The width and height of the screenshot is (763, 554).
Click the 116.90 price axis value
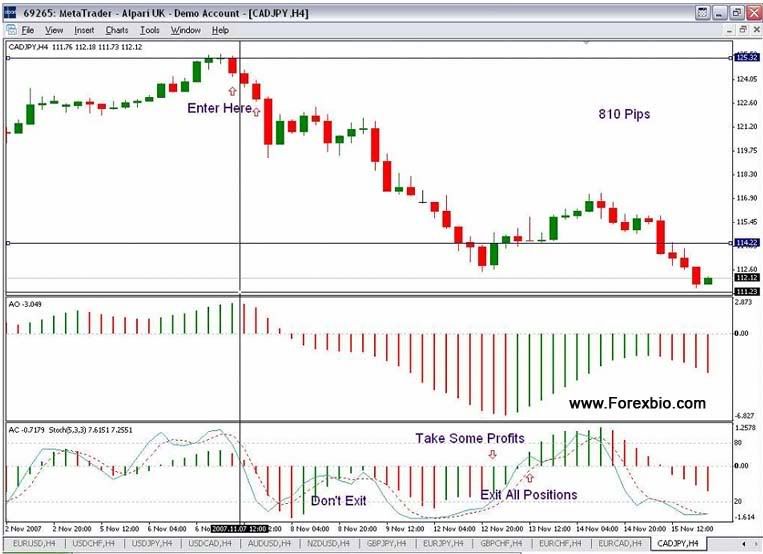click(x=746, y=198)
